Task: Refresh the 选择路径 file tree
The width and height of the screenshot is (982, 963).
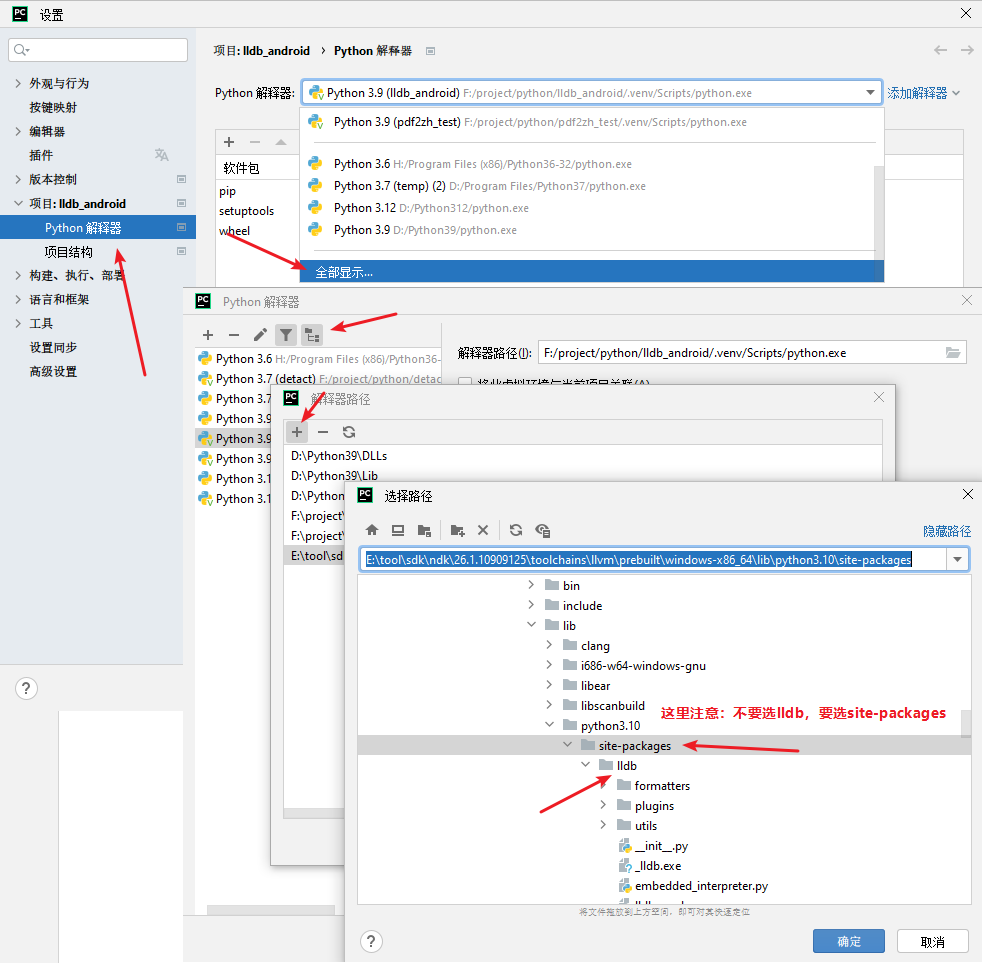Action: [x=516, y=530]
